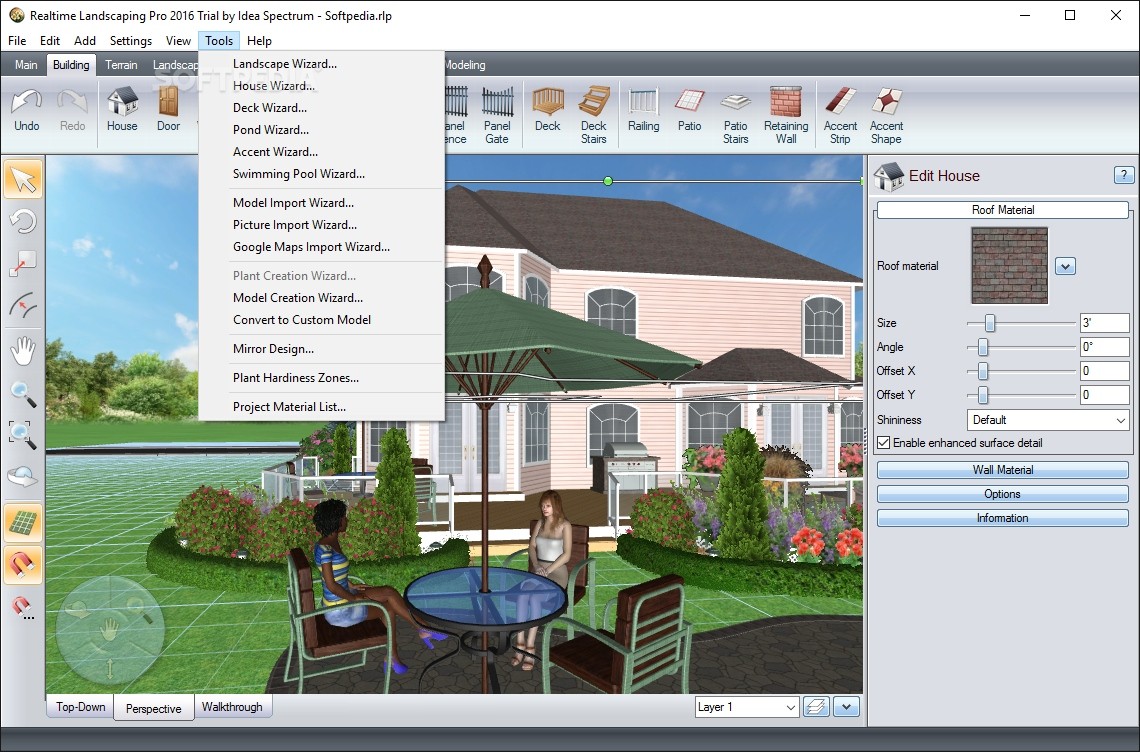Switch to Top-Down view tab
This screenshot has height=752, width=1140.
coord(81,707)
